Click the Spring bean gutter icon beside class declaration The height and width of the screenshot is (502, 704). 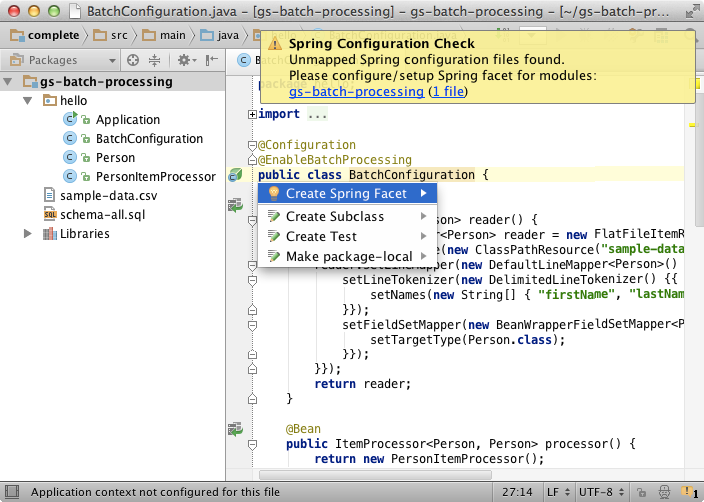(x=234, y=175)
